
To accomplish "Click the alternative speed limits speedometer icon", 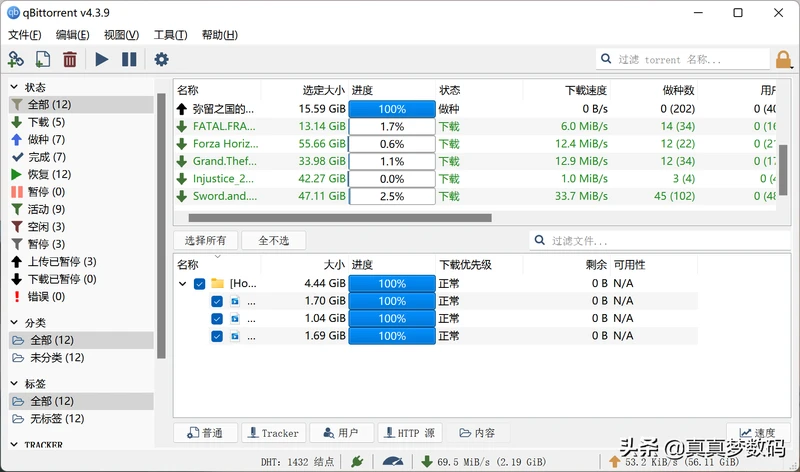I will [x=393, y=462].
